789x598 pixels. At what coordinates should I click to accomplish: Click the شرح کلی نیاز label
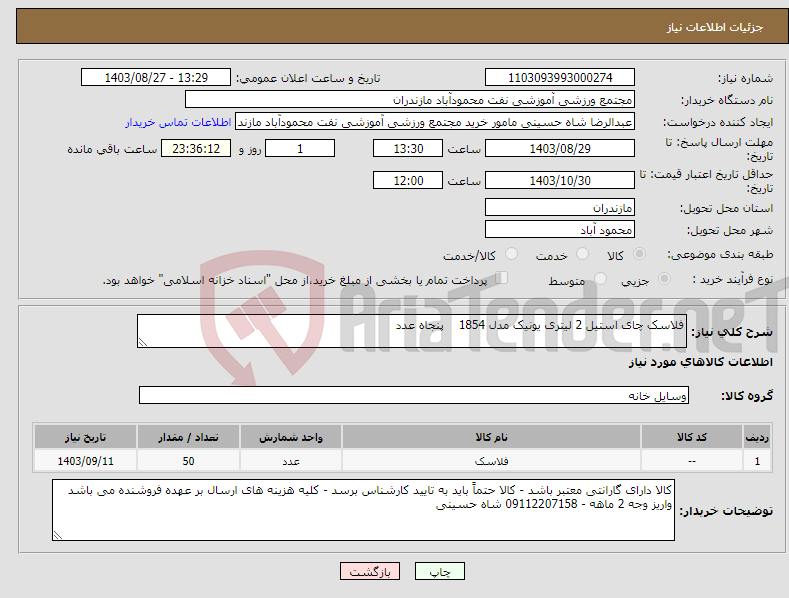point(732,332)
